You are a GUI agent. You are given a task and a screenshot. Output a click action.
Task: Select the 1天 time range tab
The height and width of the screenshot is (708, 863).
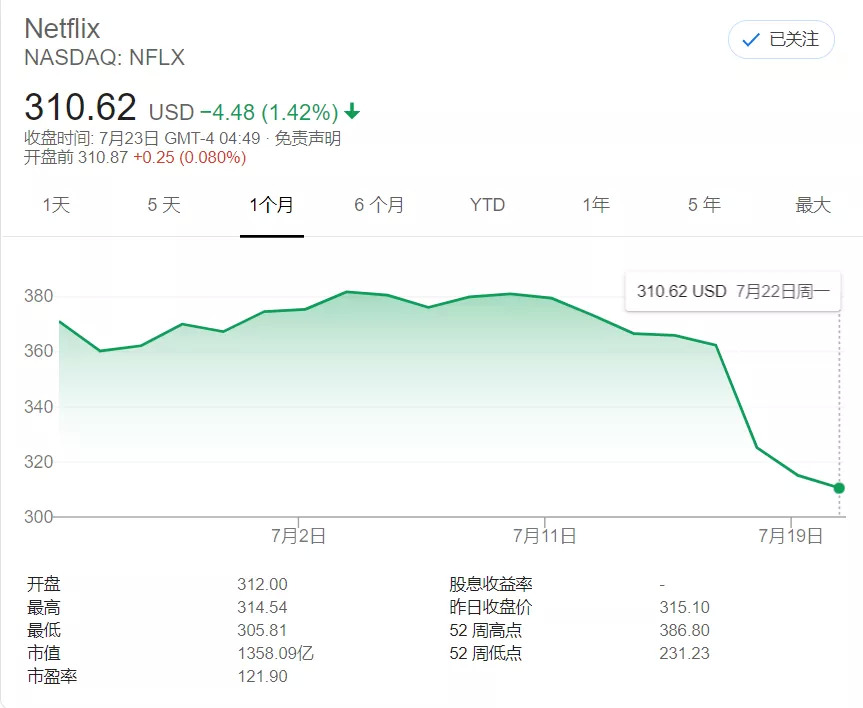[56, 205]
